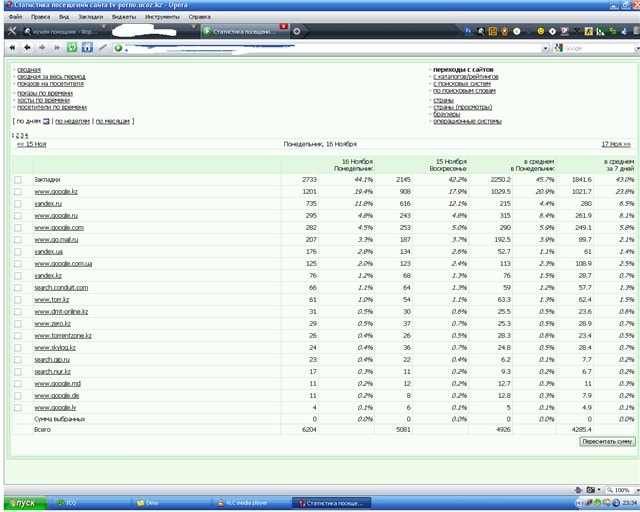Click the green site badge in address bar
The height and width of the screenshot is (512, 640).
coord(118,48)
